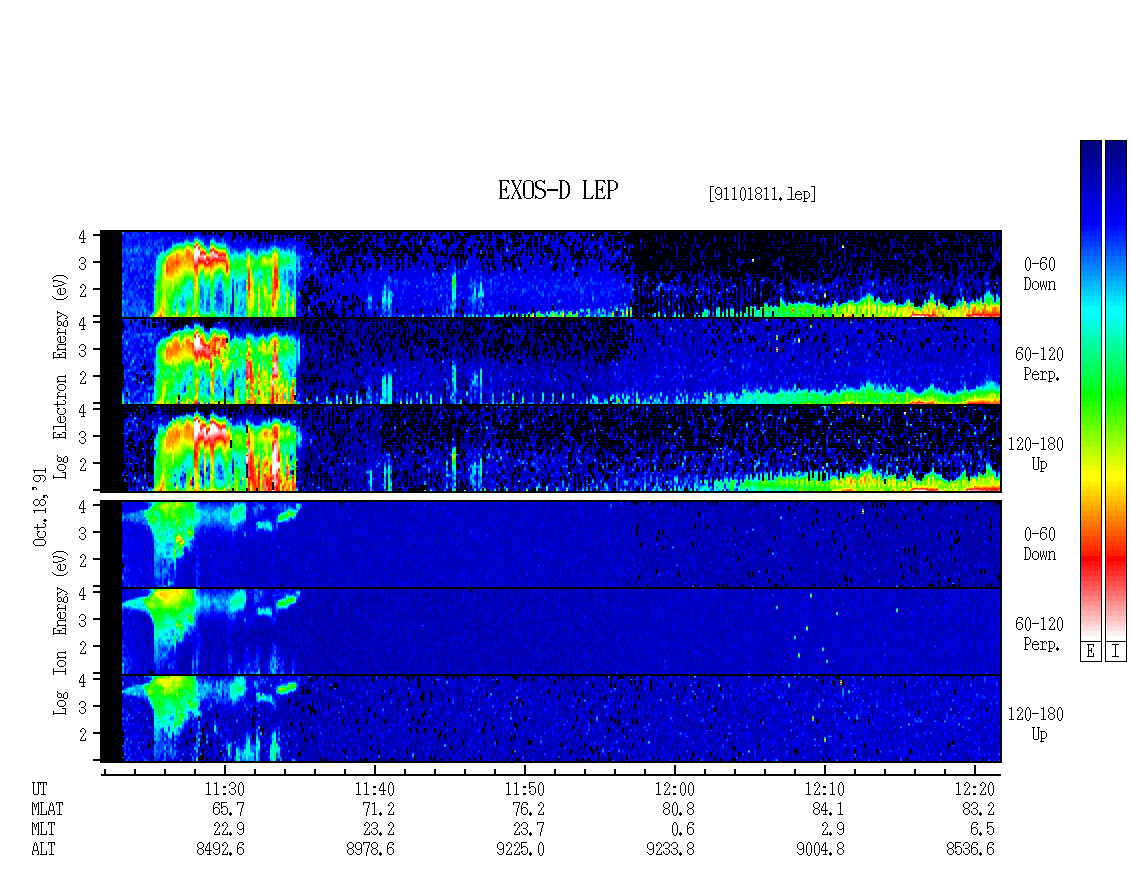Click the I label box under color bar
Image resolution: width=1130 pixels, height=875 pixels.
tap(1116, 651)
